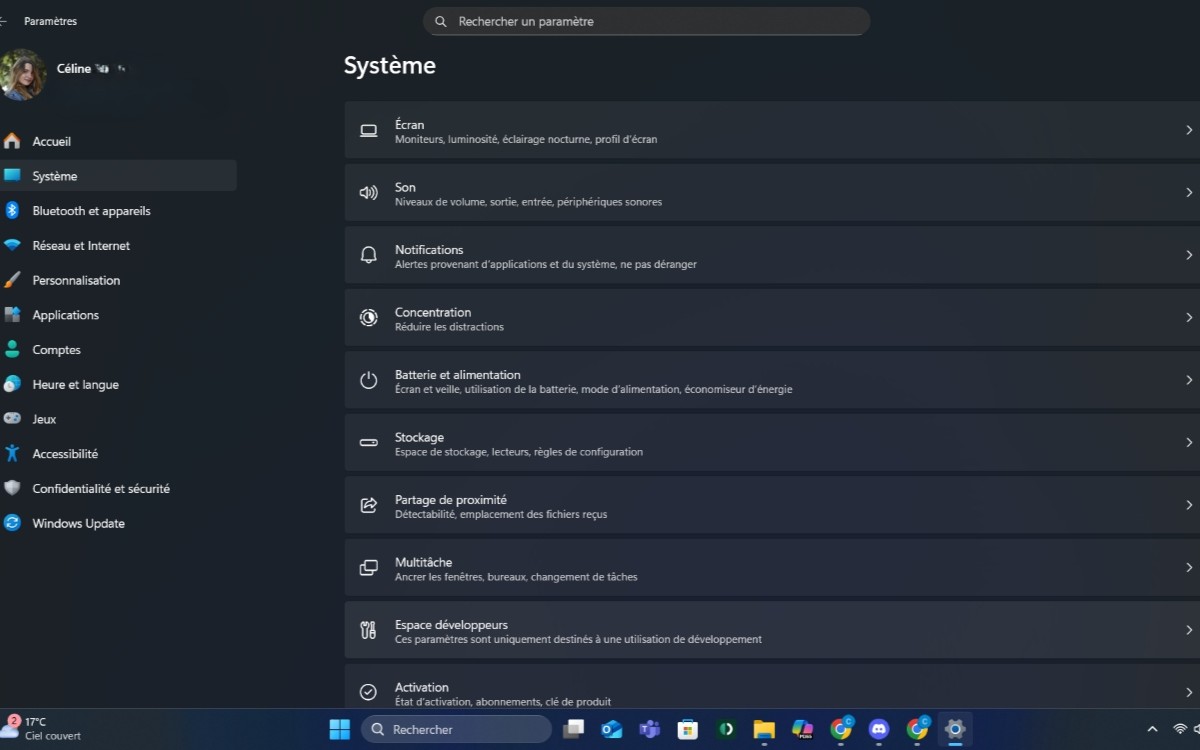Click the Stockage drive icon
This screenshot has height=750, width=1200.
[367, 443]
